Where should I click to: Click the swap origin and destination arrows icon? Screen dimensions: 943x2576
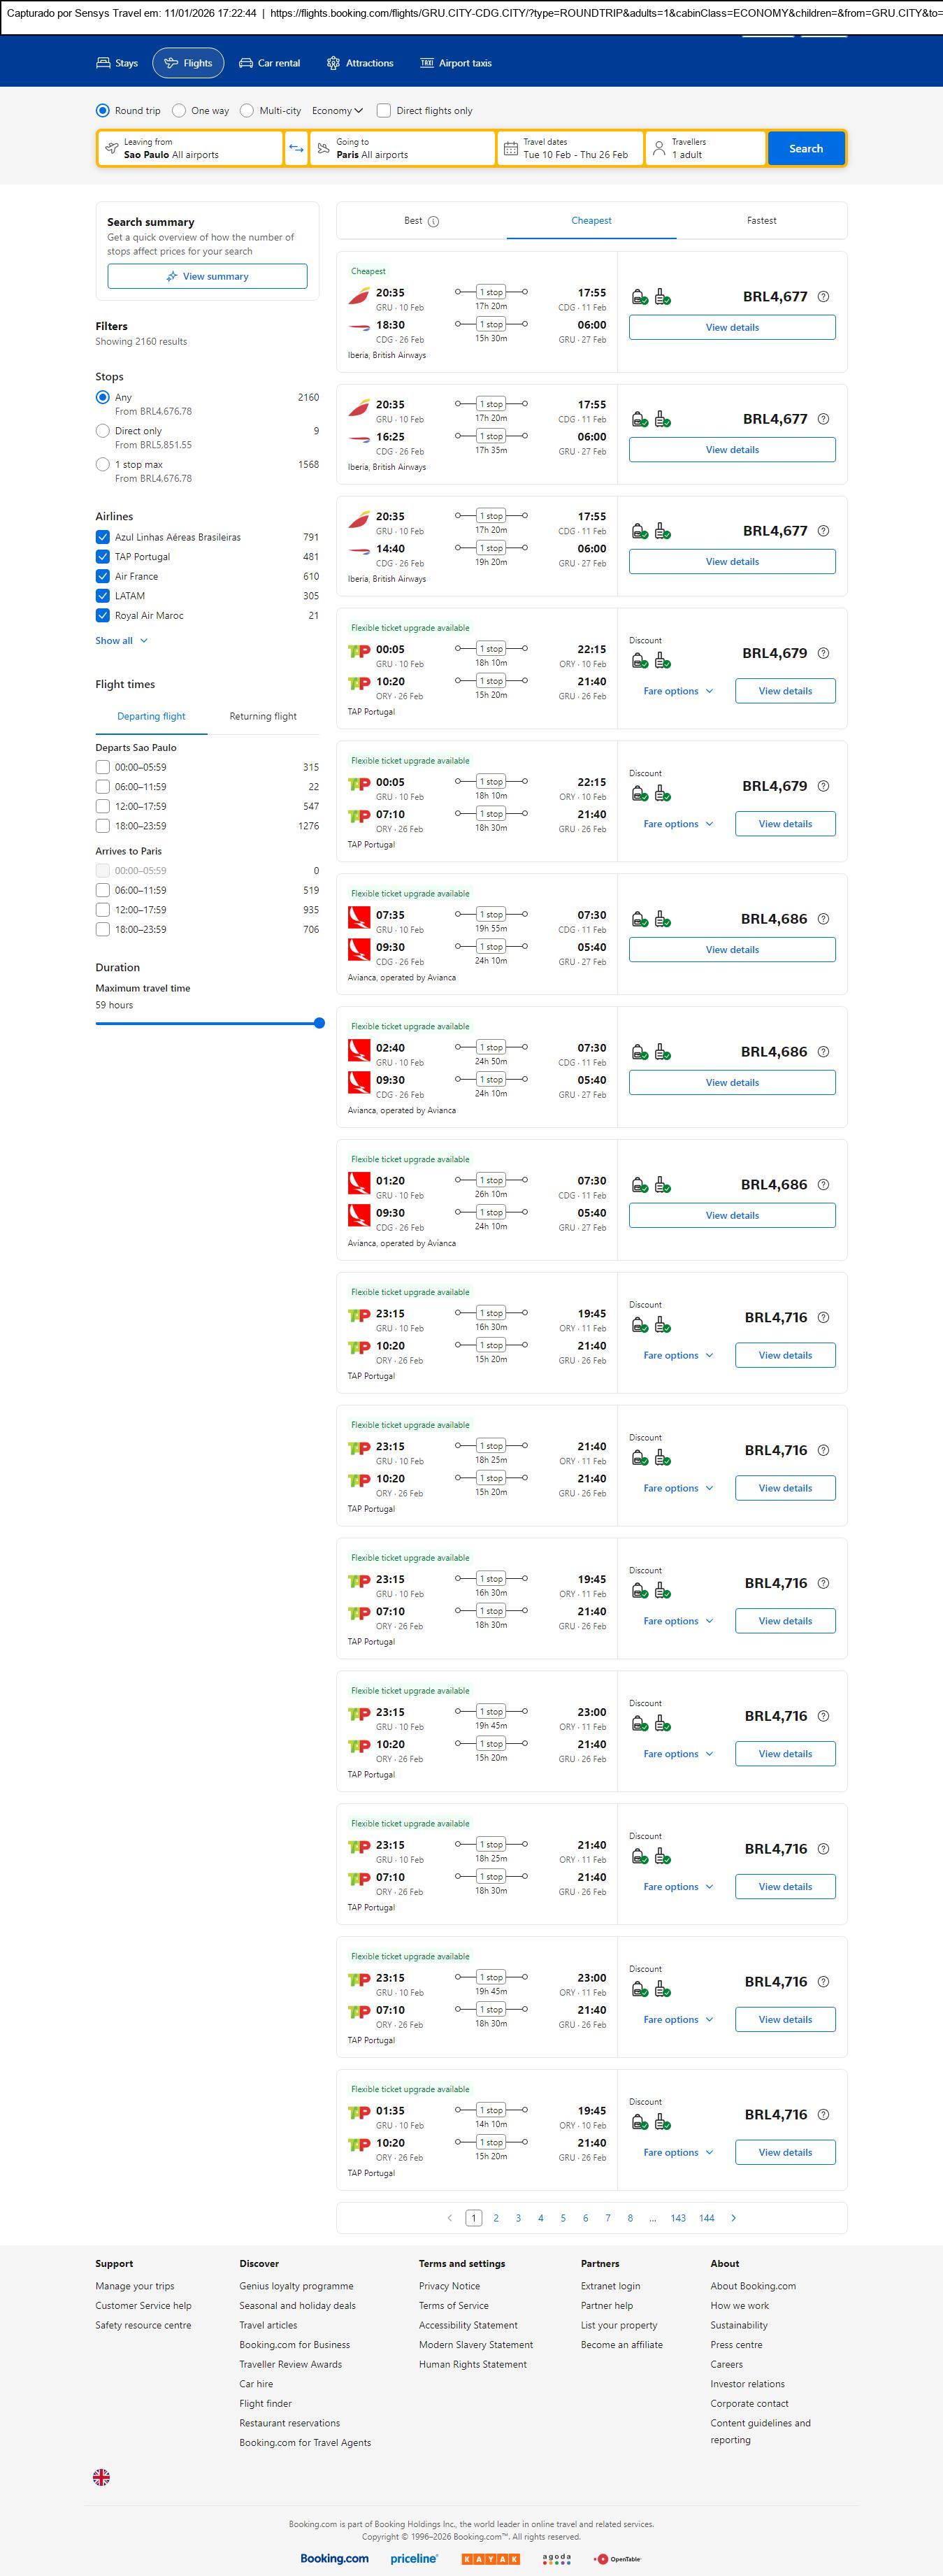(x=296, y=148)
